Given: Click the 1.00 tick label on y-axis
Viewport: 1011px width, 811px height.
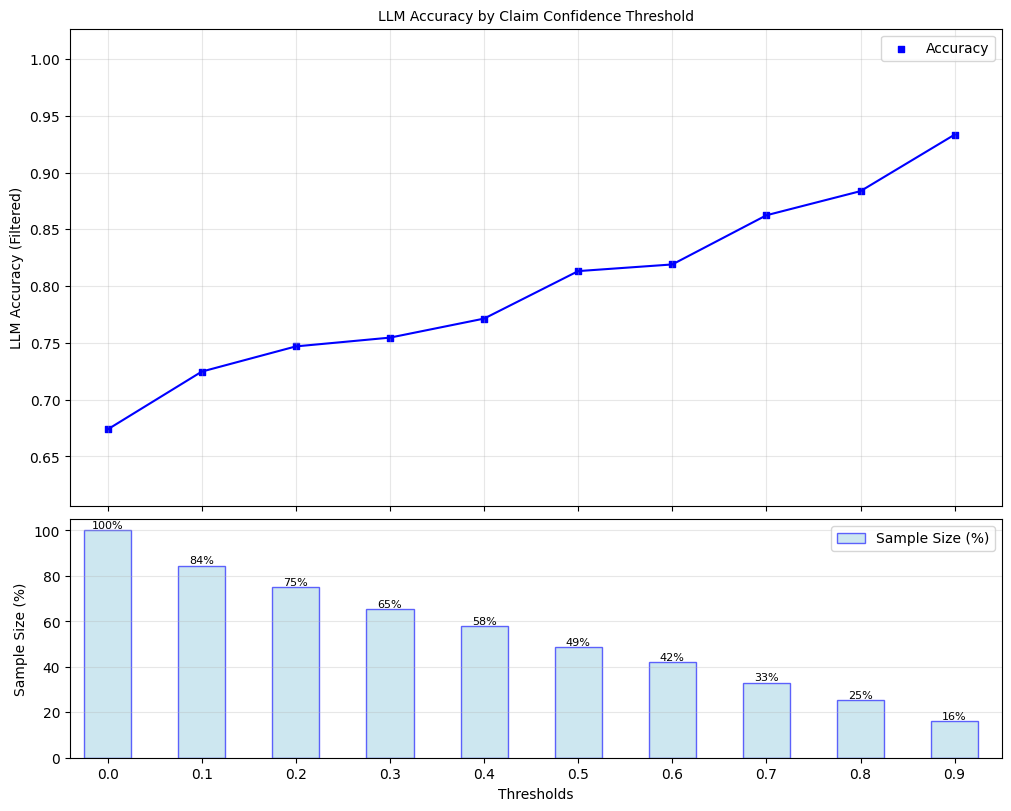Looking at the screenshot, I should [x=44, y=60].
